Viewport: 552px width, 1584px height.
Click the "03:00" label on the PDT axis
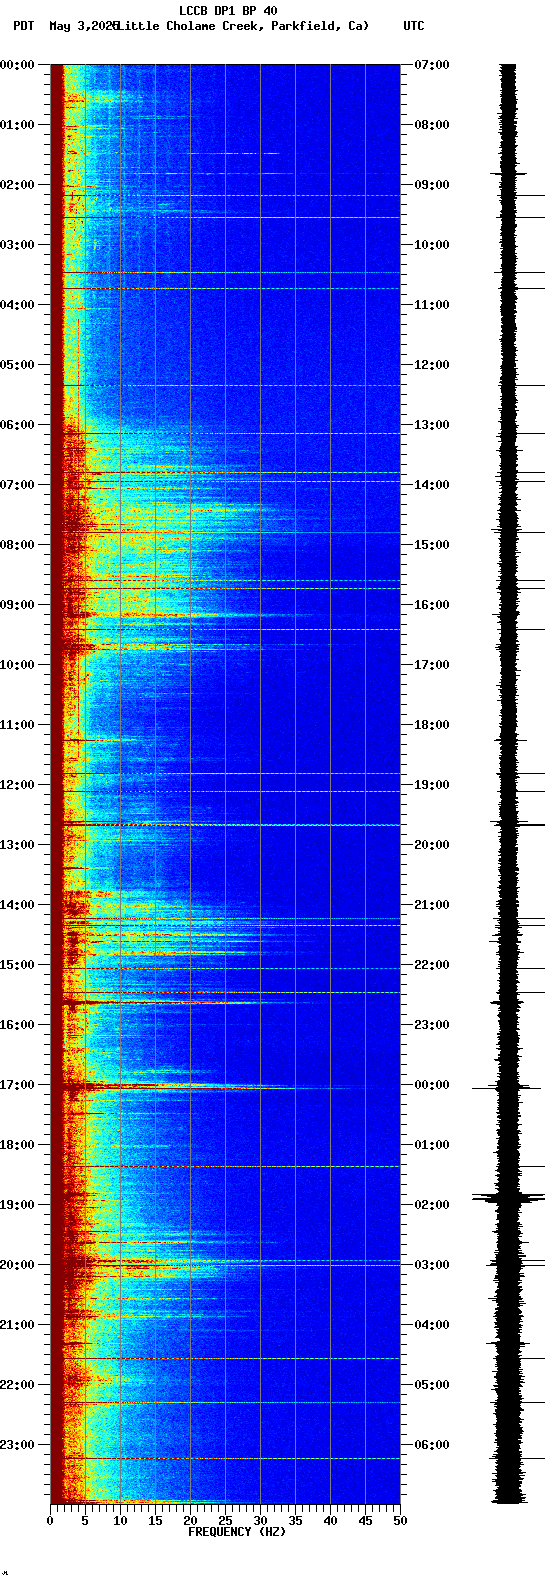17,245
